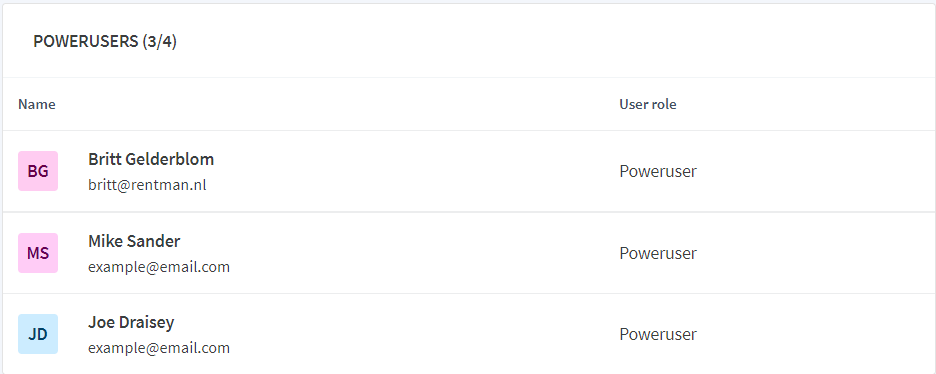
Task: Click empty space in Joe Draisey's row
Action: click(x=418, y=334)
